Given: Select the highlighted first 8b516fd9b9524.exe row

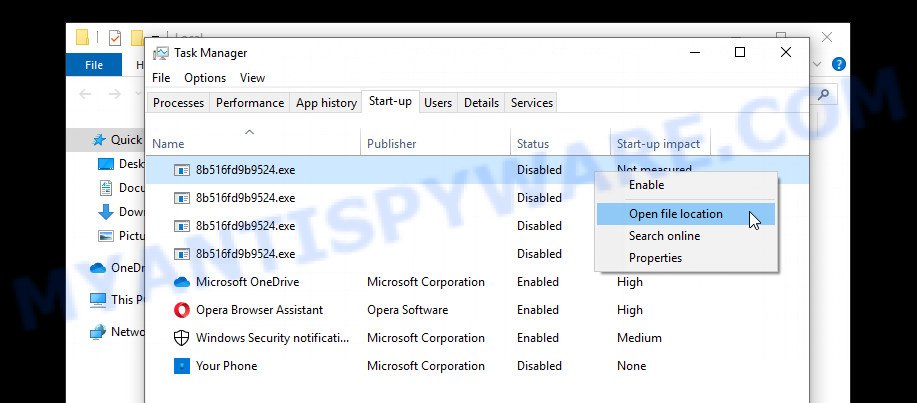Looking at the screenshot, I should click(477, 170).
